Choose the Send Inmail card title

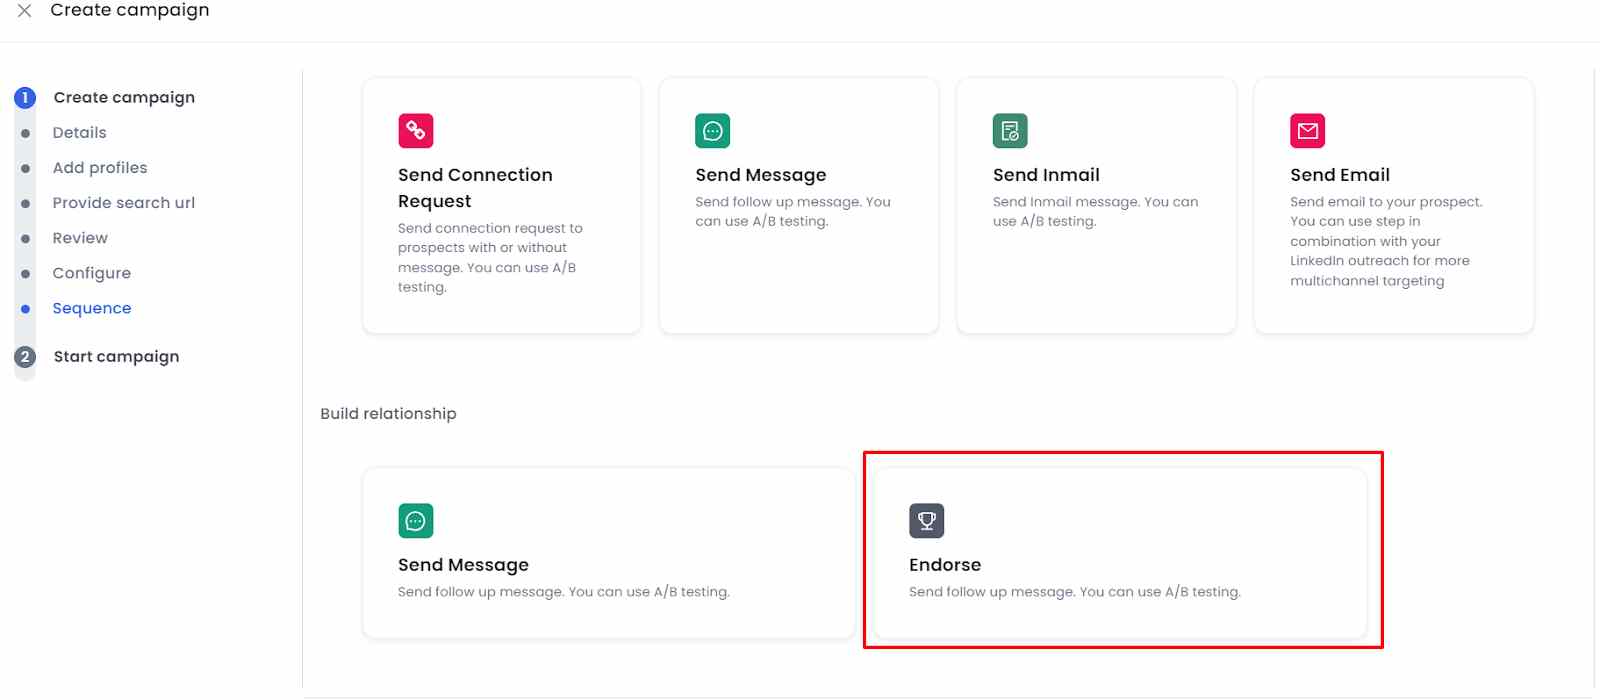click(1046, 175)
